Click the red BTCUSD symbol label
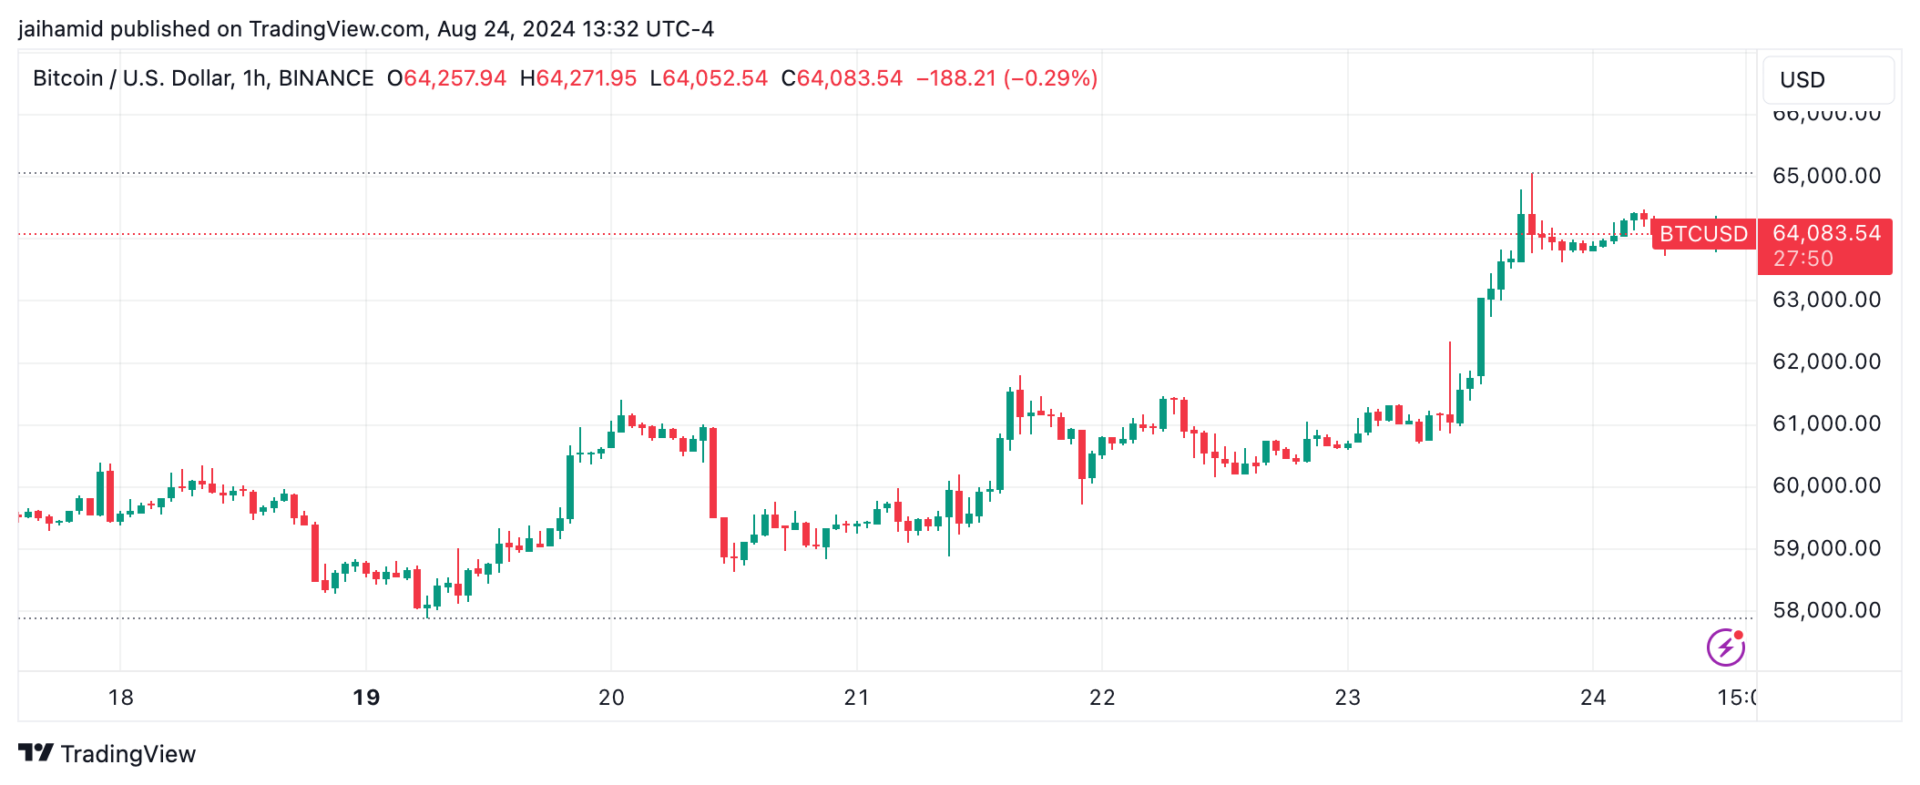This screenshot has width=1920, height=785. click(x=1703, y=234)
